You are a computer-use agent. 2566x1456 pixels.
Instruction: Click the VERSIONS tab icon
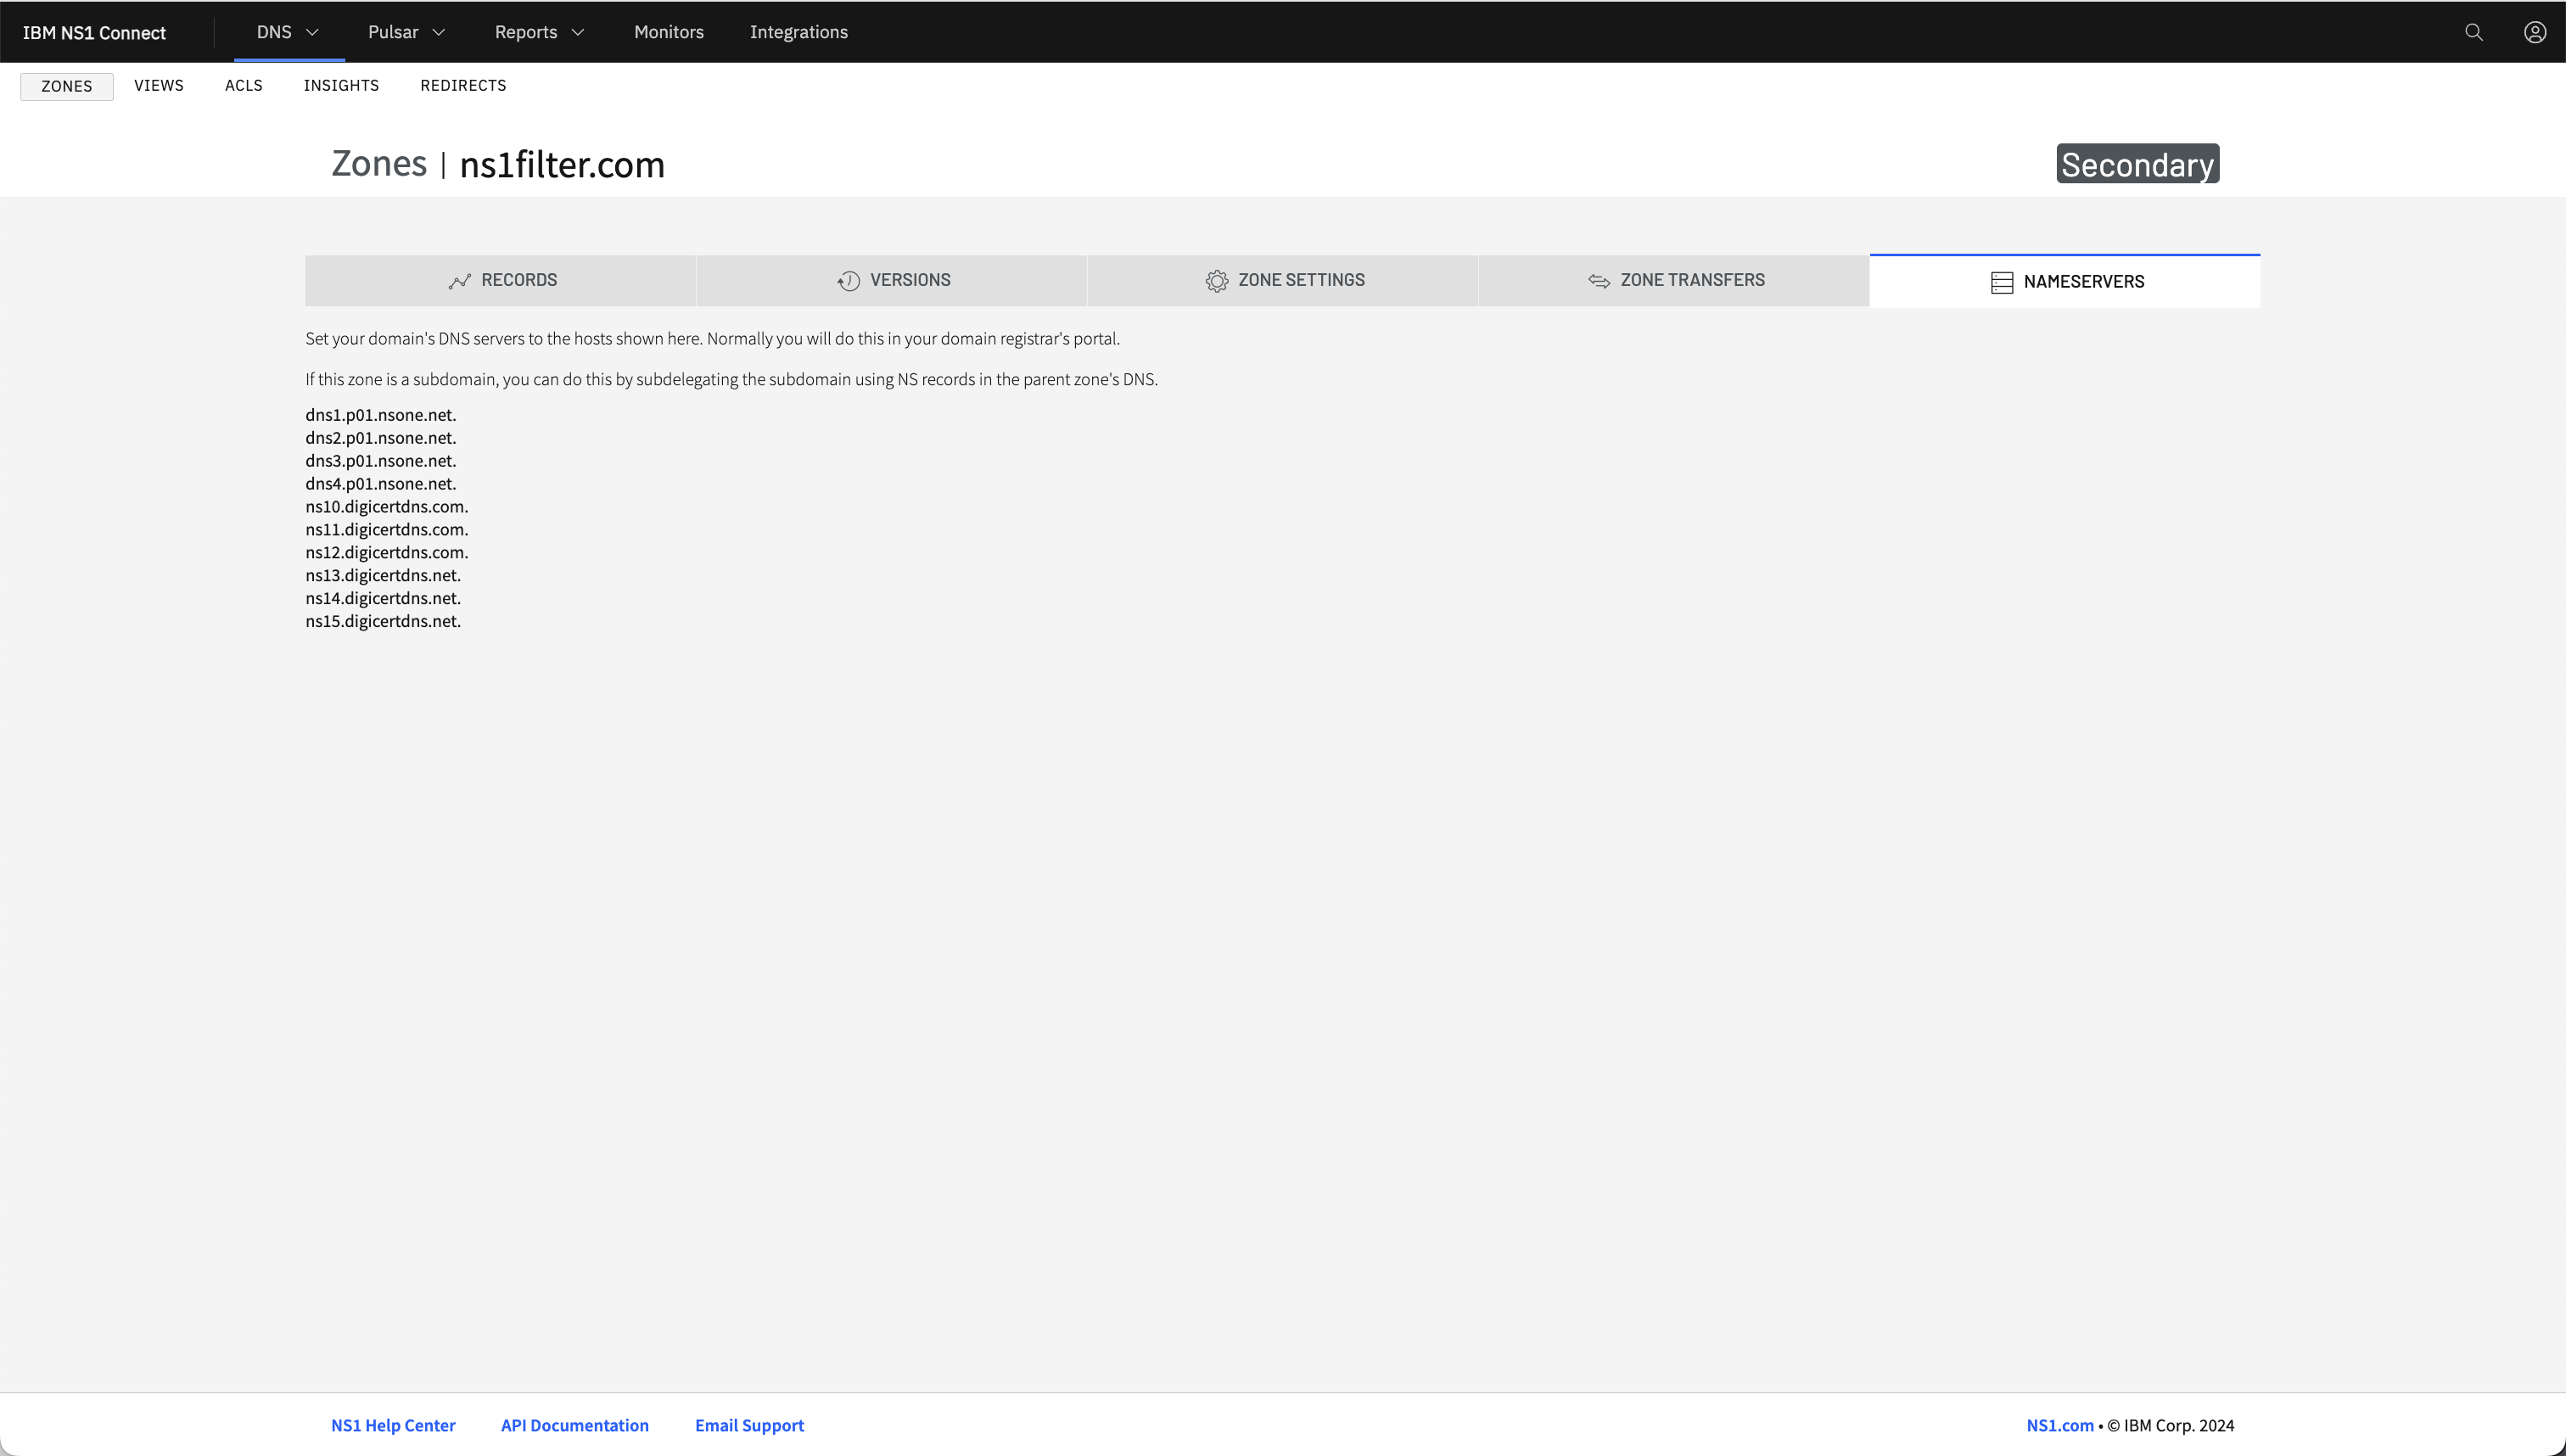tap(849, 280)
